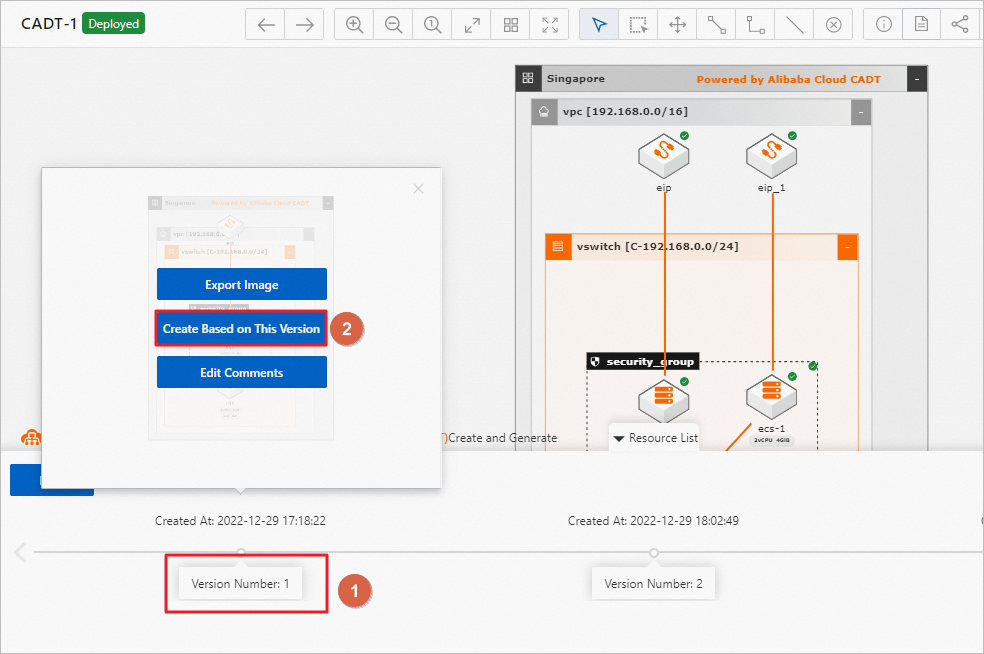Click the share icon in toolbar

960,24
